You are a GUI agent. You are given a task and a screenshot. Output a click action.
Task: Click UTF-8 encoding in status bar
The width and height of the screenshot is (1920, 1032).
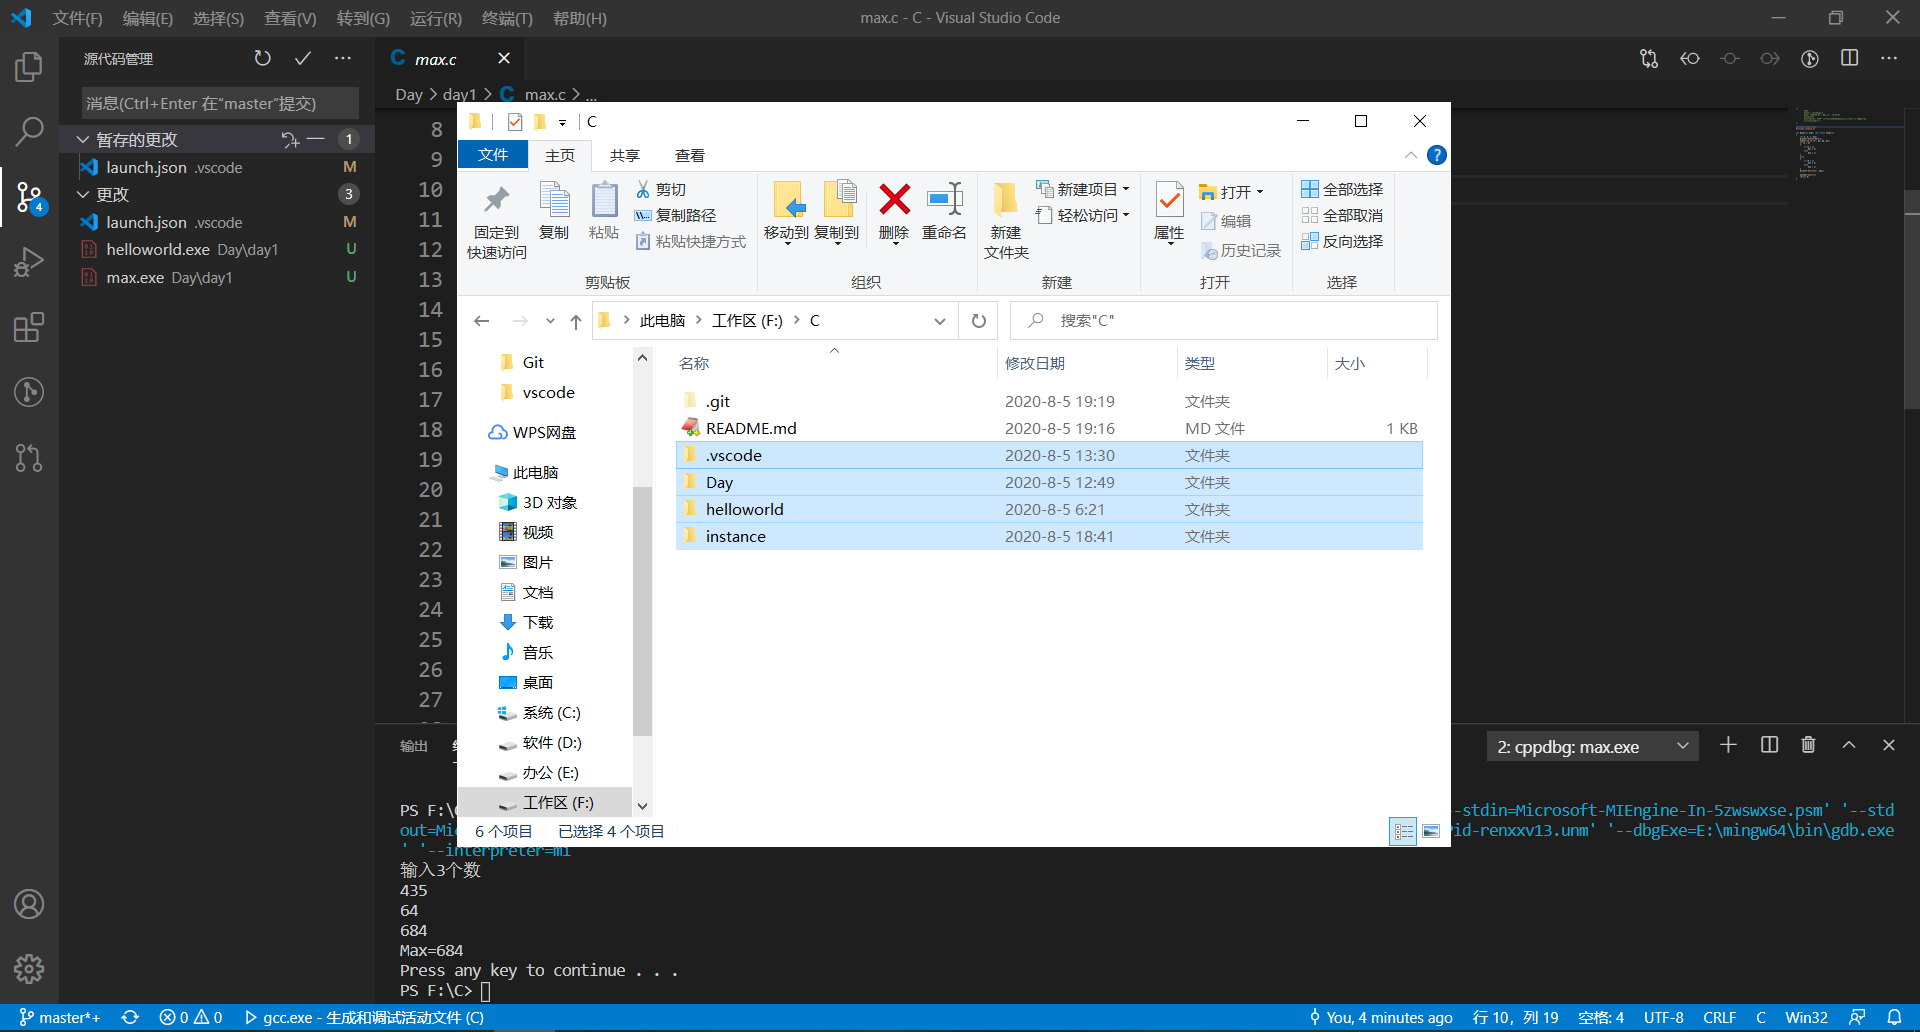1664,1017
